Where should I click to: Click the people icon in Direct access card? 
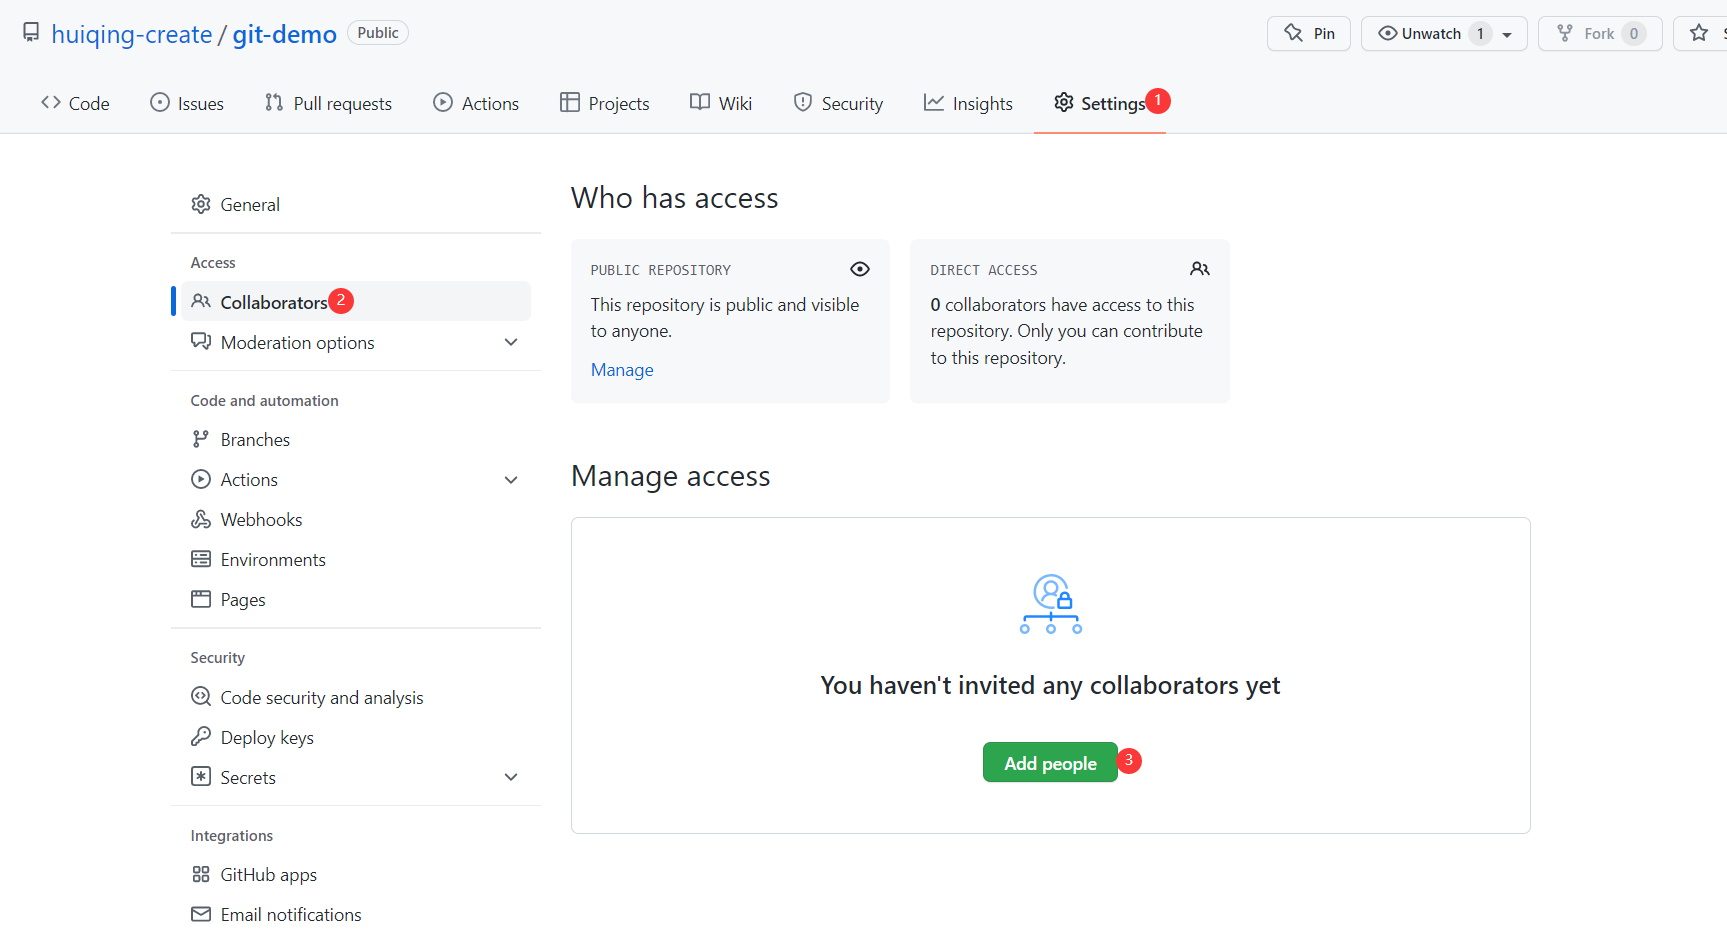(x=1200, y=269)
